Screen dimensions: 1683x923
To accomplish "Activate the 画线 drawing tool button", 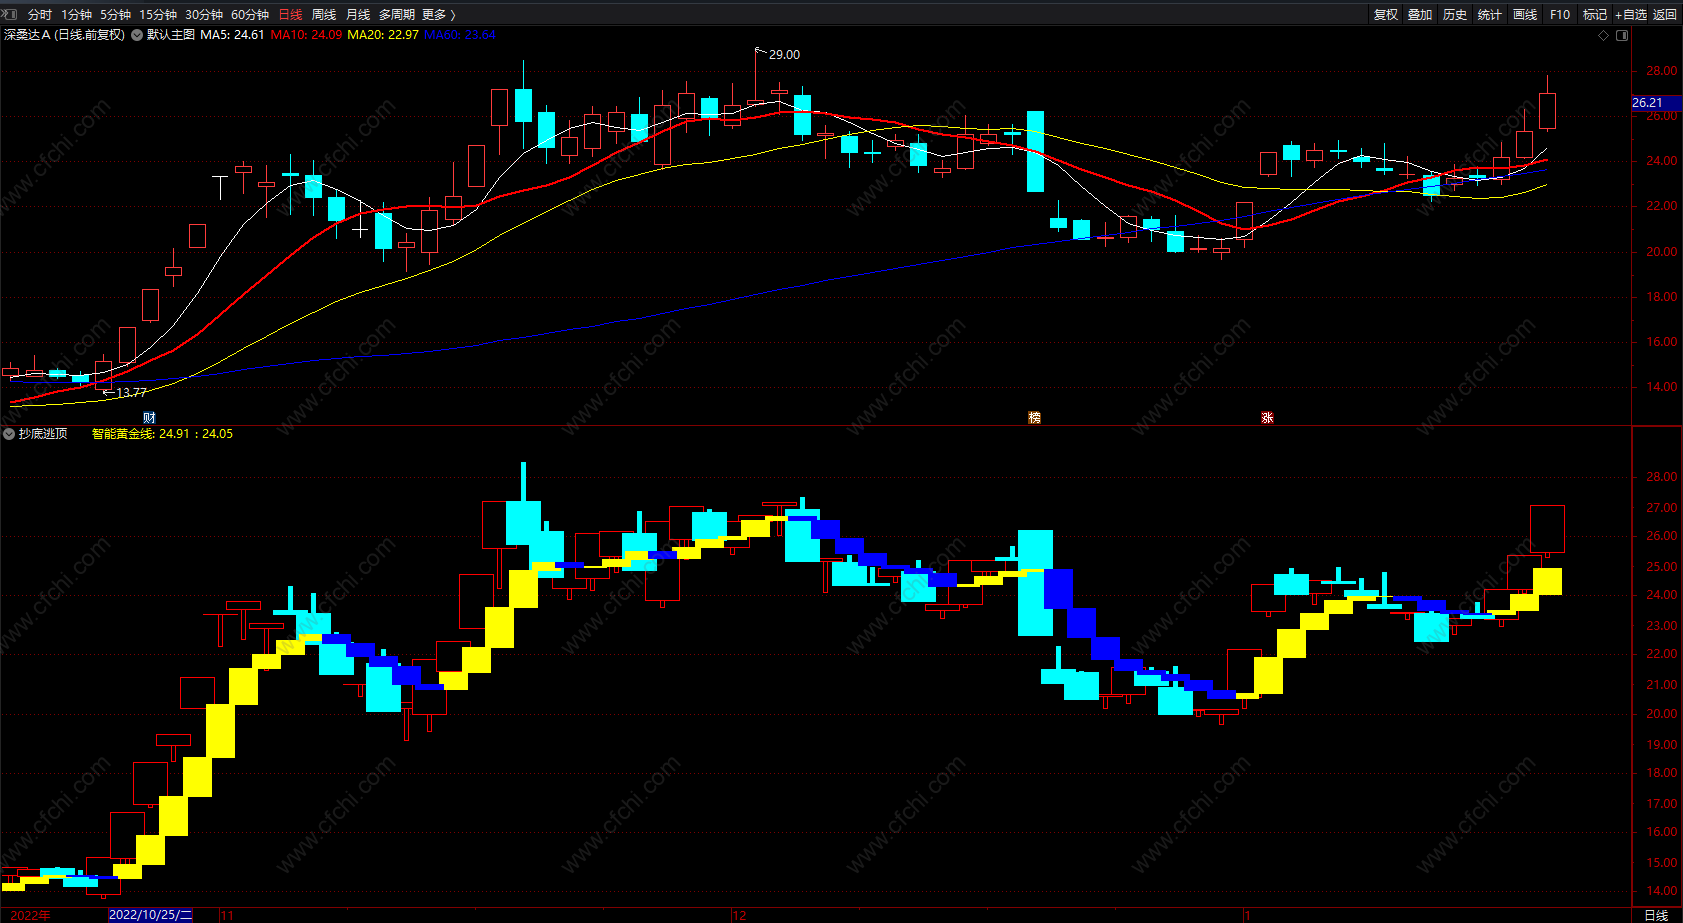I will (x=1525, y=15).
